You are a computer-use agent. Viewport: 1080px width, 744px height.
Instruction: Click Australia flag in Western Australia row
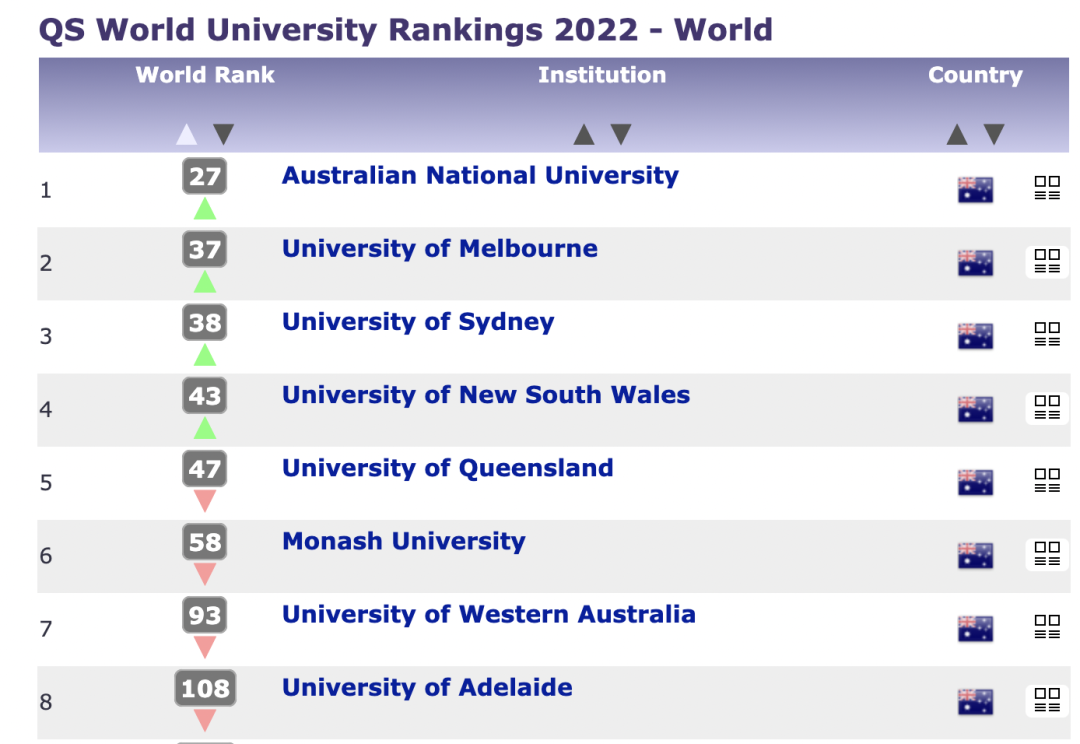pyautogui.click(x=975, y=629)
